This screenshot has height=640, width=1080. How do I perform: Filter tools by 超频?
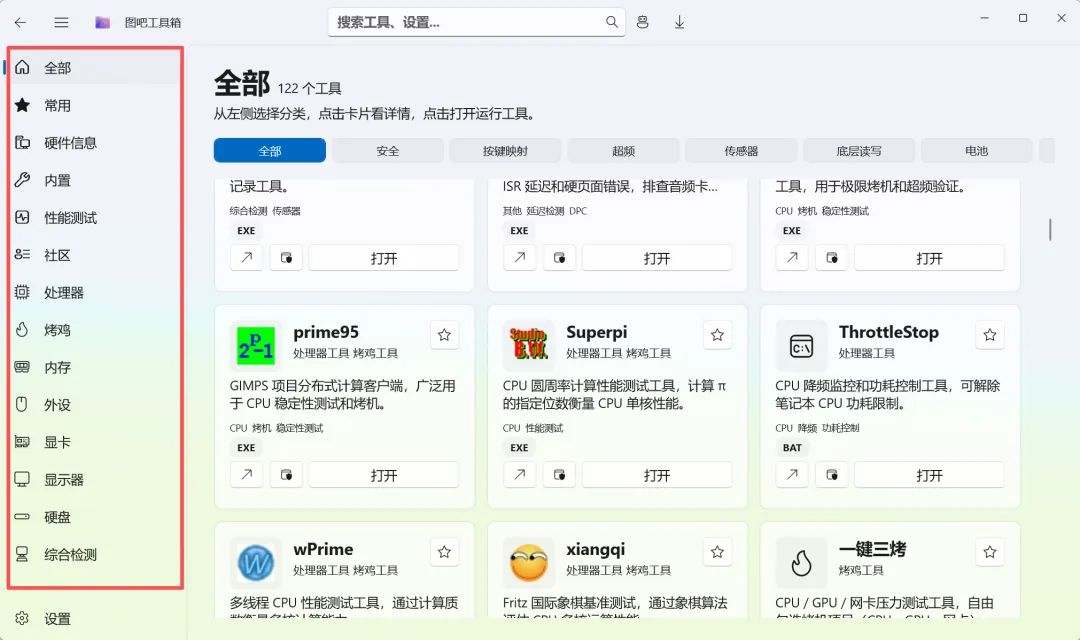623,151
